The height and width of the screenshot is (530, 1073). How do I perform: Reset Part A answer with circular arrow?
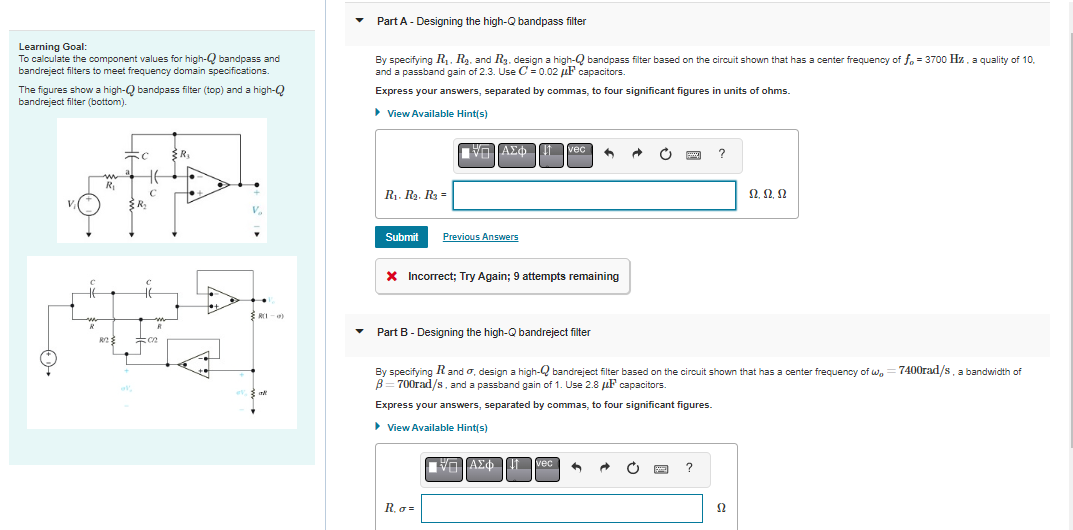(x=665, y=155)
